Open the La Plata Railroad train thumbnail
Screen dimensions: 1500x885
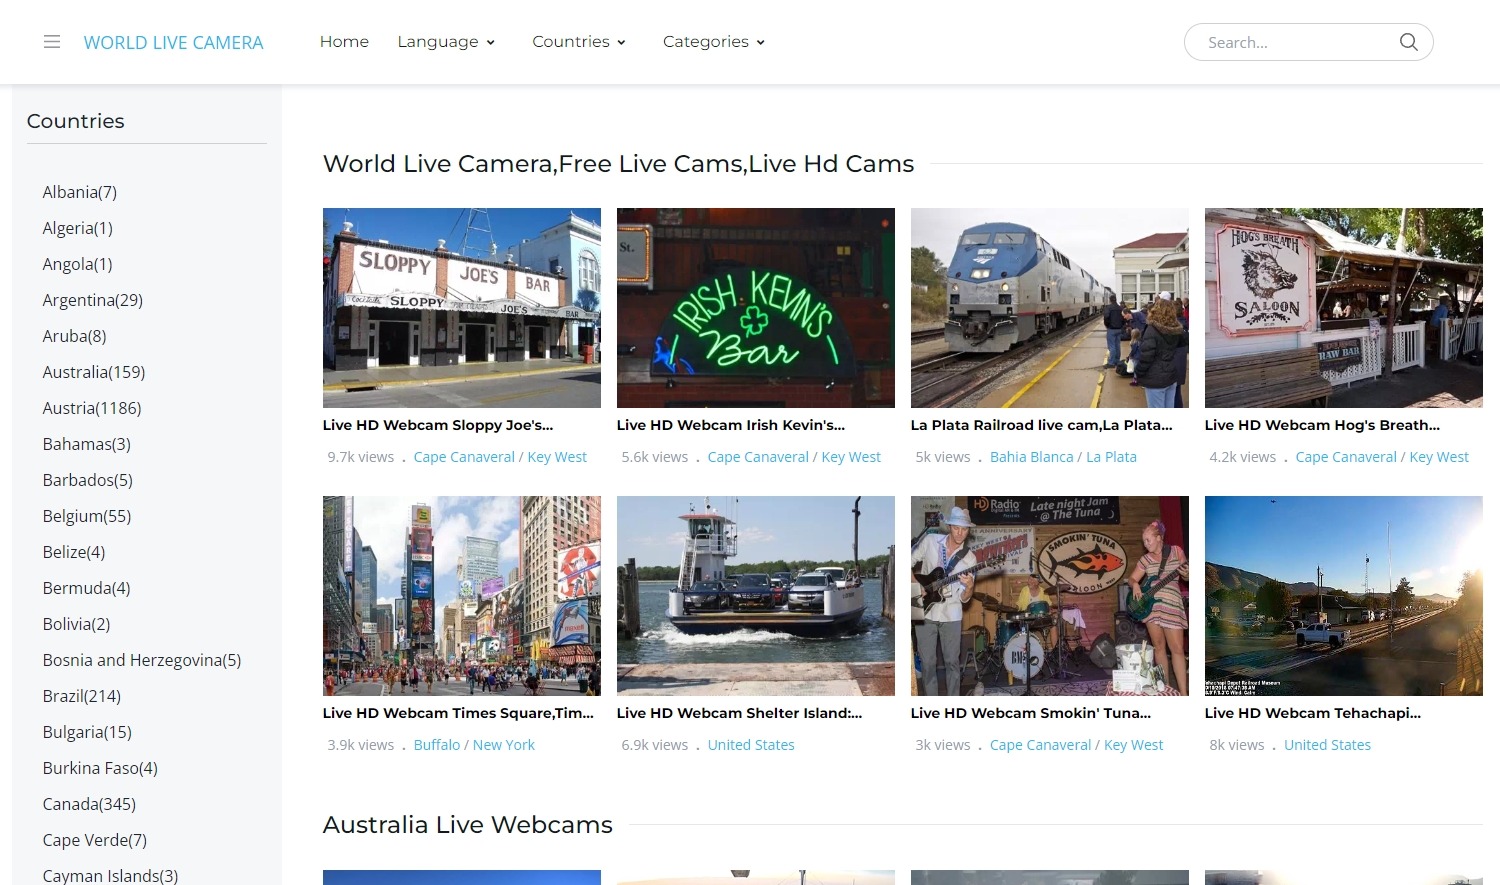1049,308
